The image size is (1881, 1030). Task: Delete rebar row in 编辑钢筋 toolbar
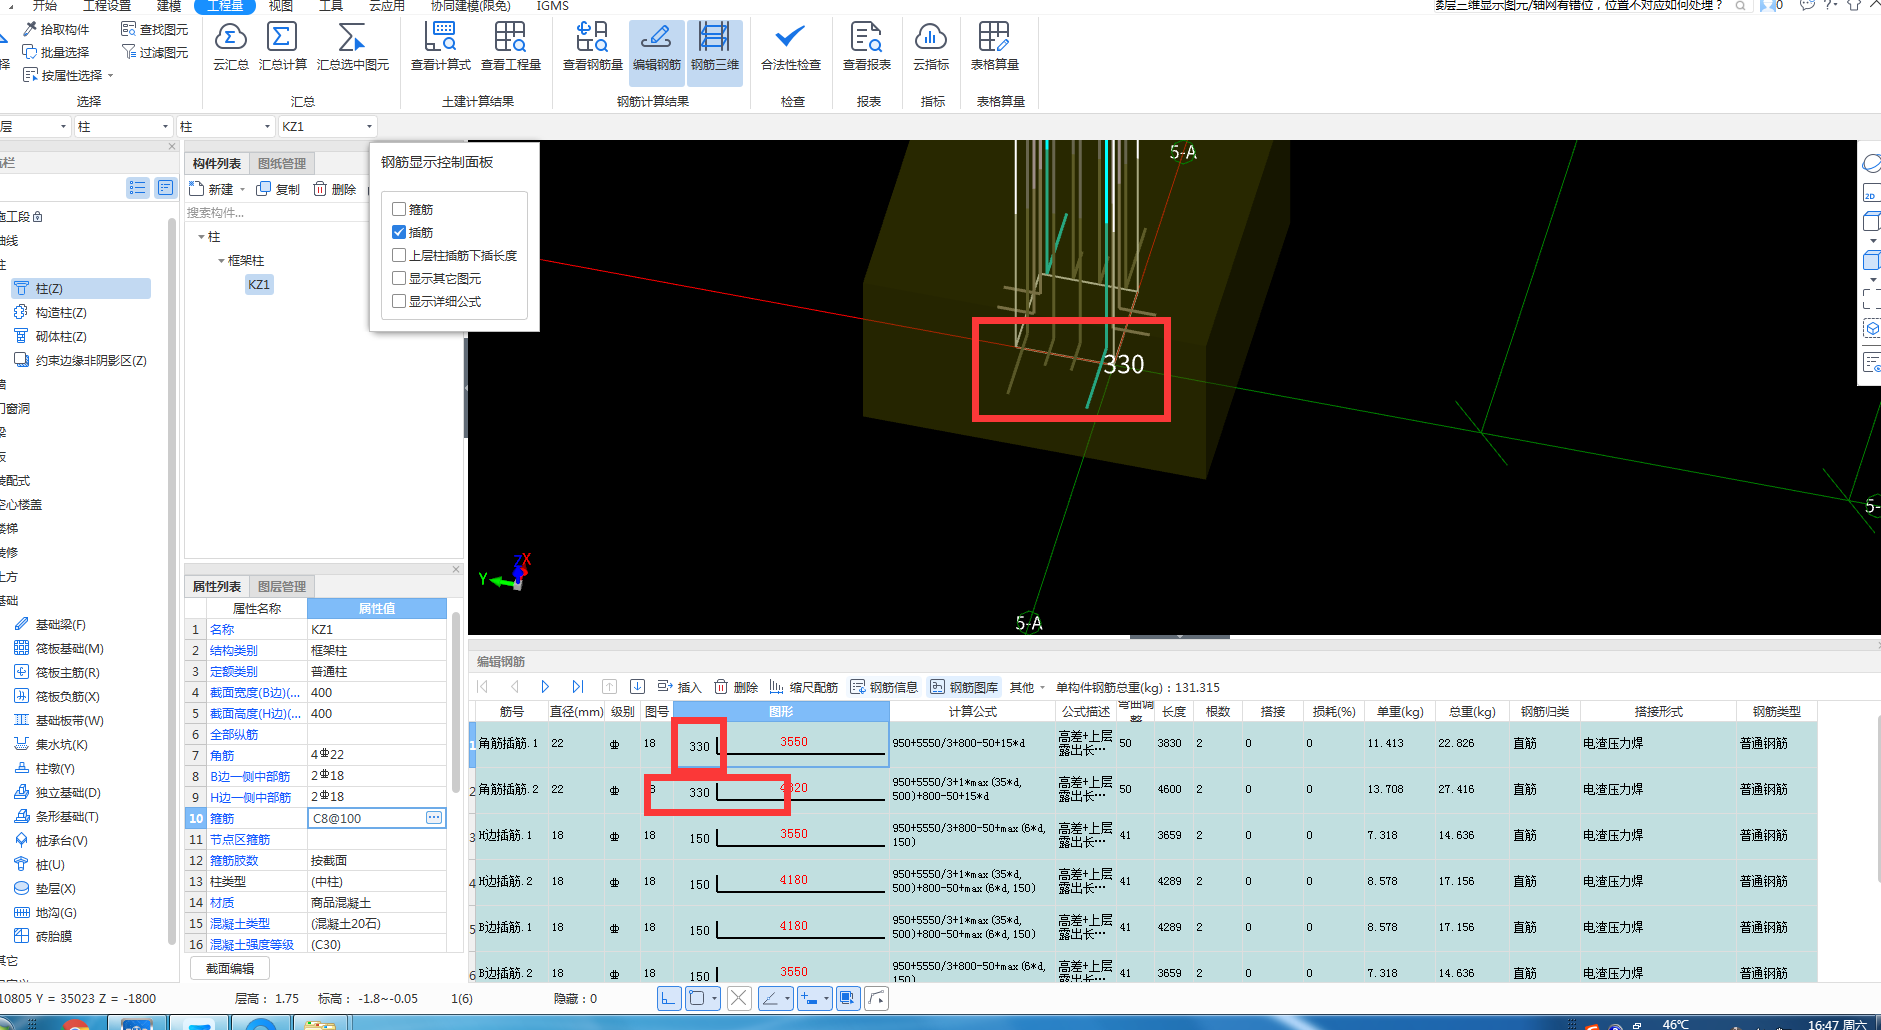(735, 687)
